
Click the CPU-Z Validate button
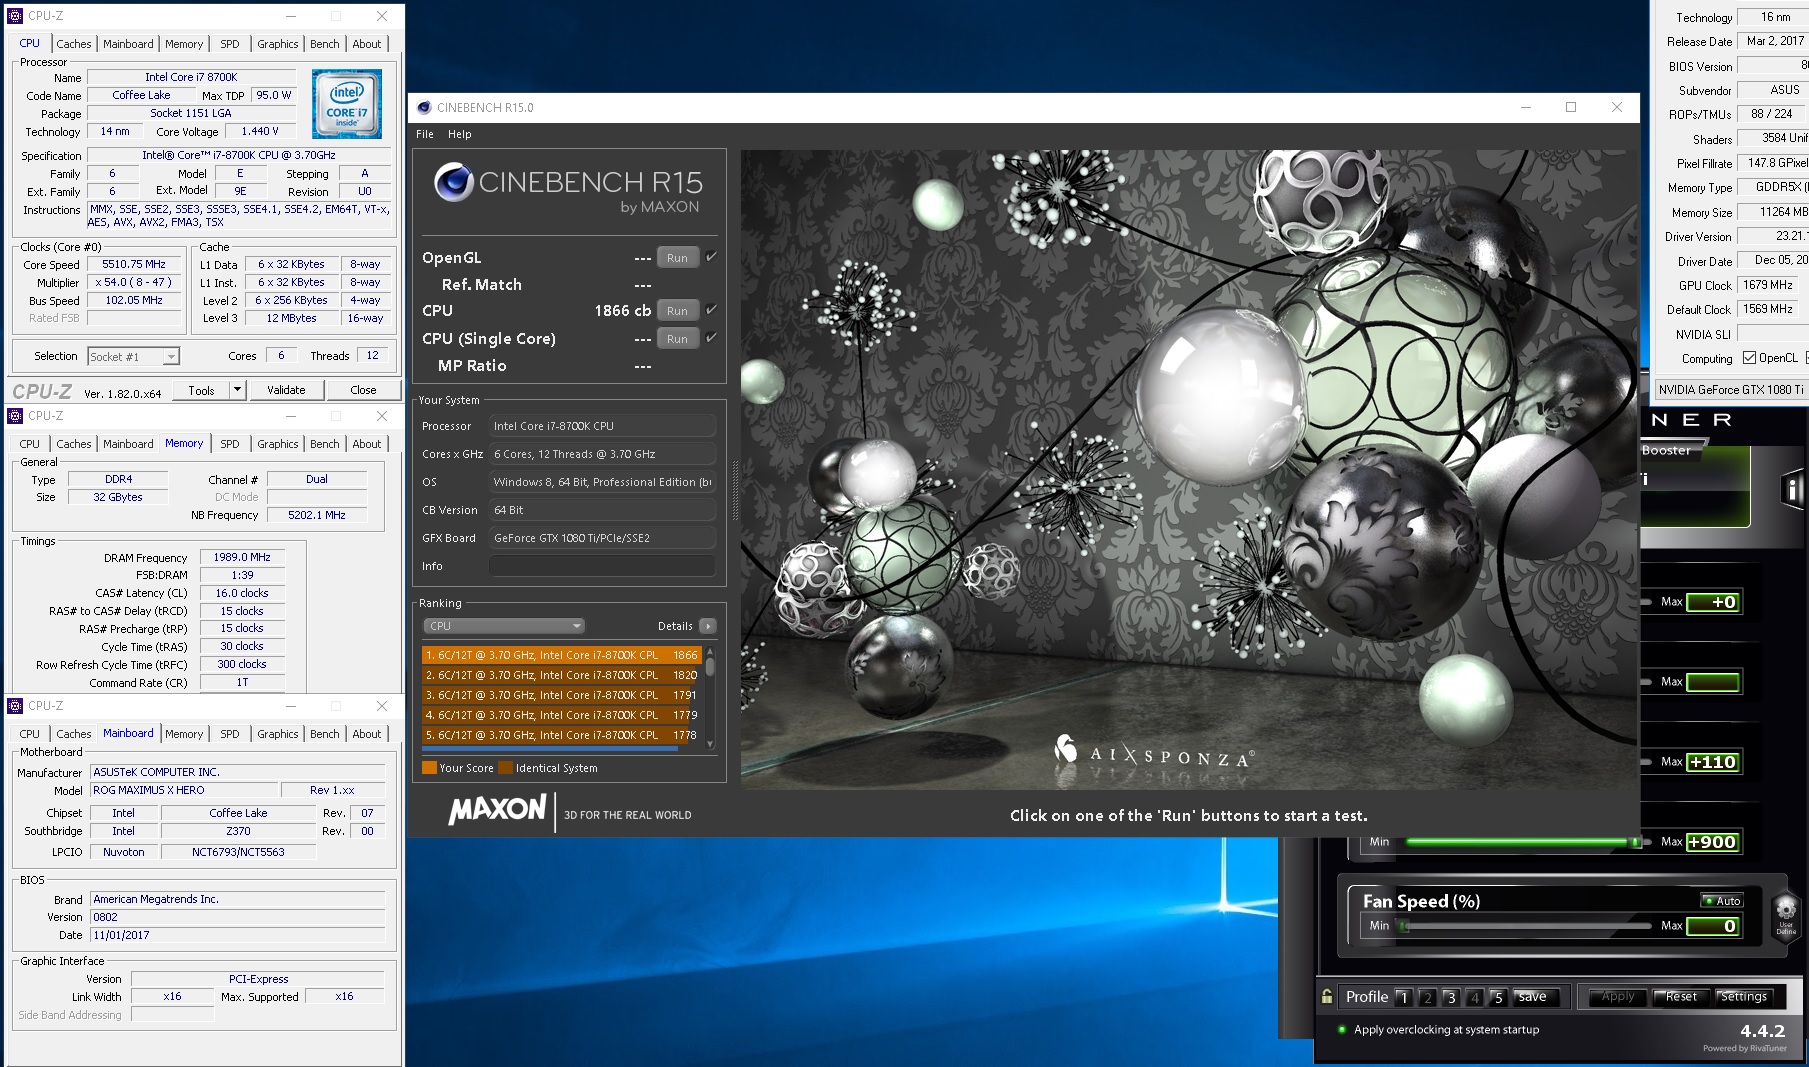[x=286, y=390]
